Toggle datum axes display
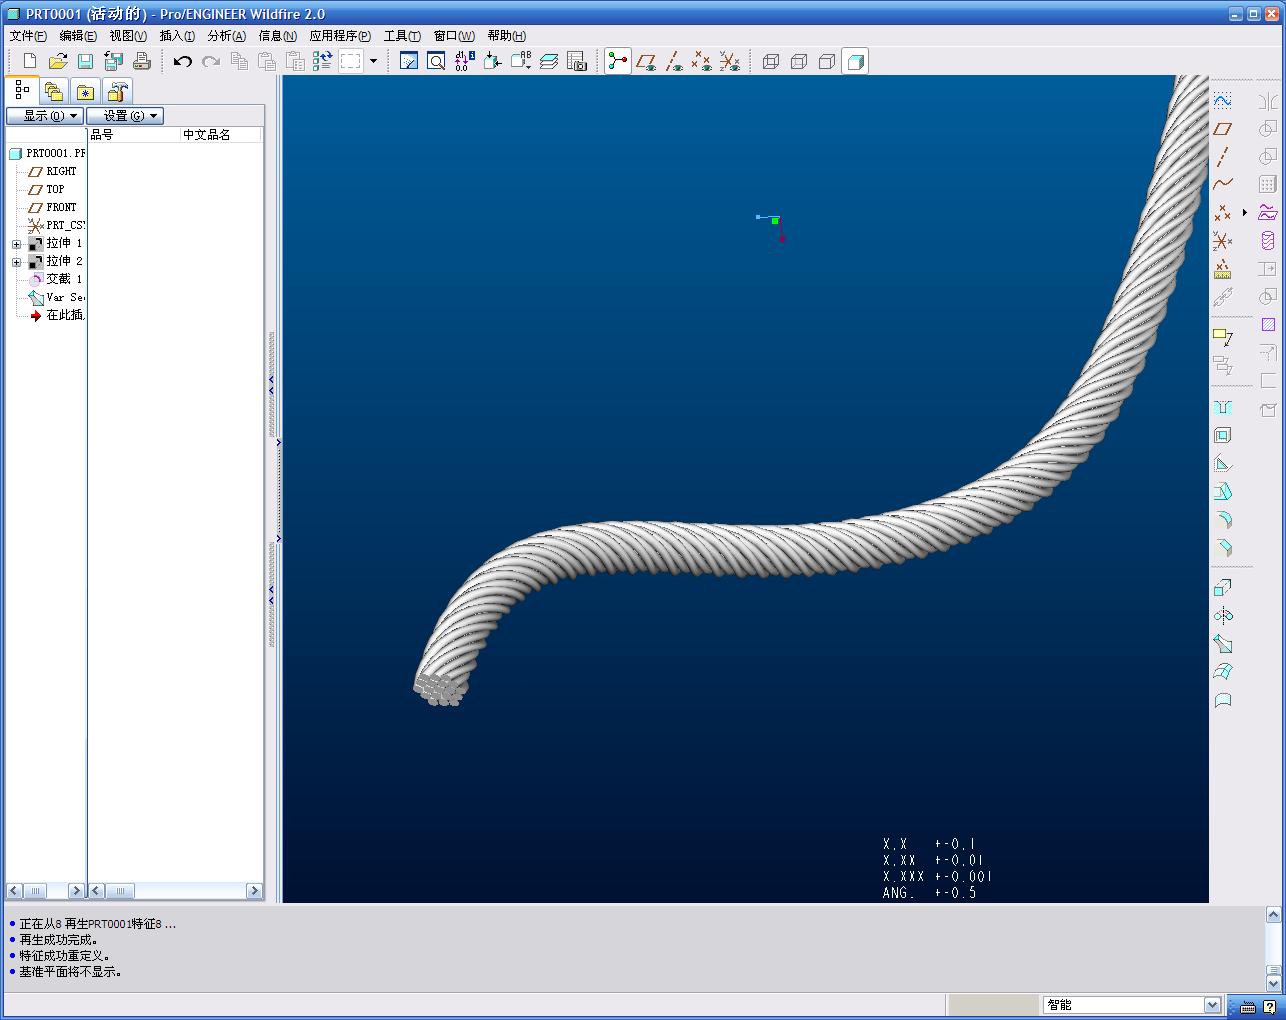This screenshot has height=1020, width=1286. click(674, 61)
